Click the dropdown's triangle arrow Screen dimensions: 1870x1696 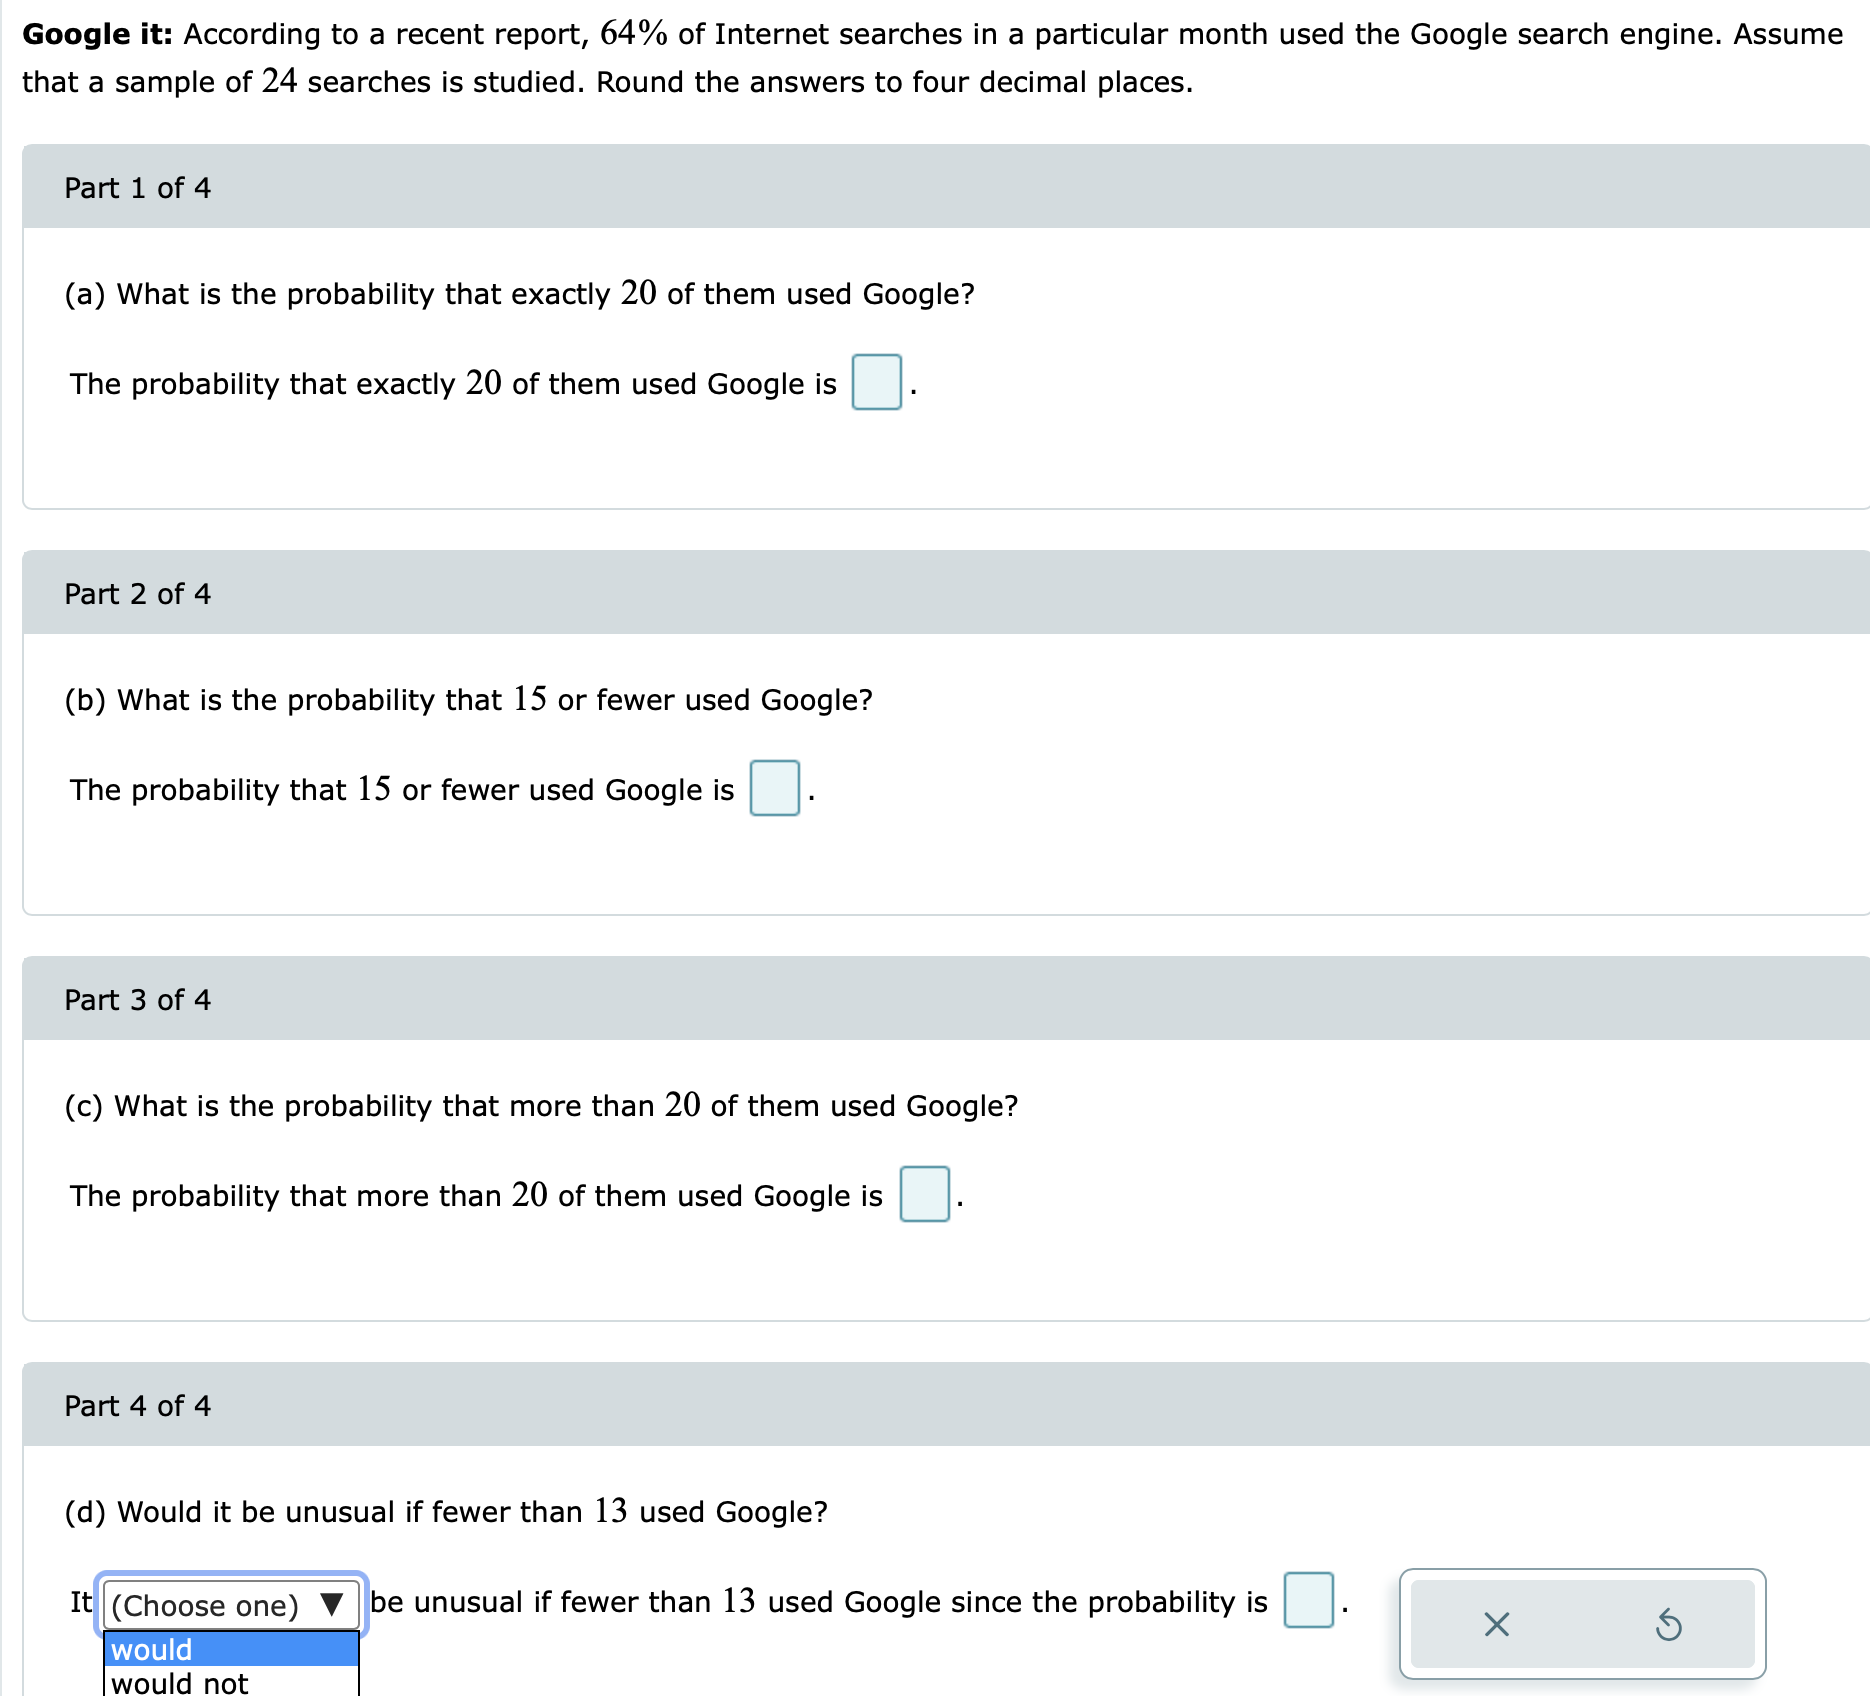[332, 1605]
